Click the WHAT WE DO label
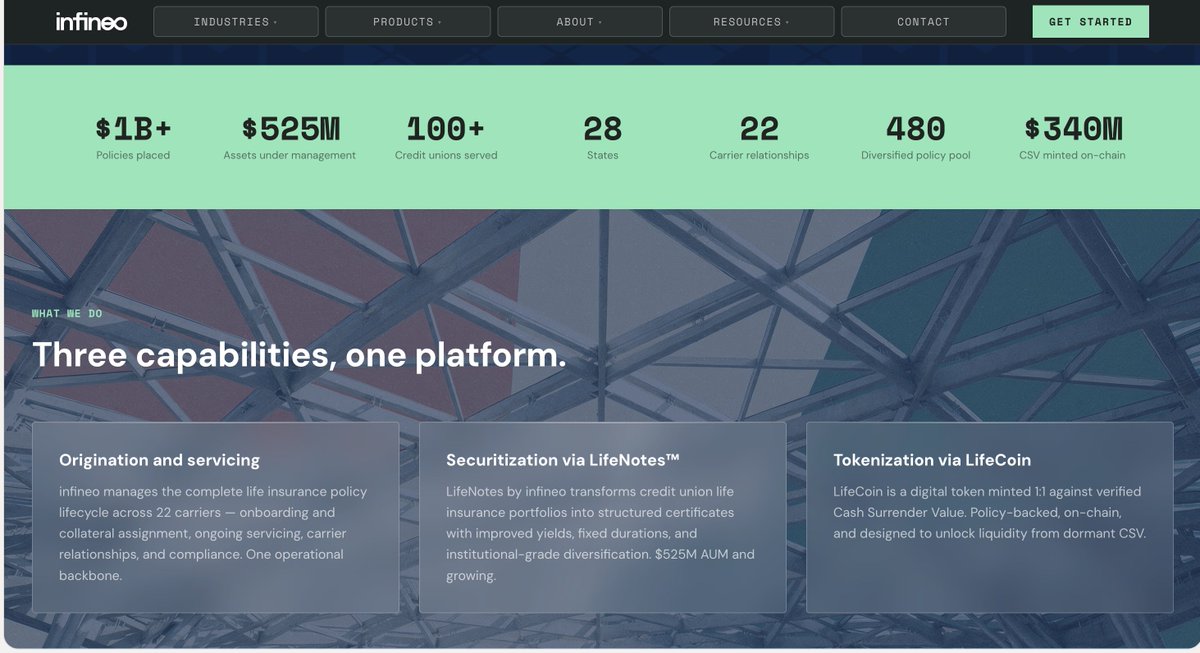The height and width of the screenshot is (653, 1200). coord(67,314)
